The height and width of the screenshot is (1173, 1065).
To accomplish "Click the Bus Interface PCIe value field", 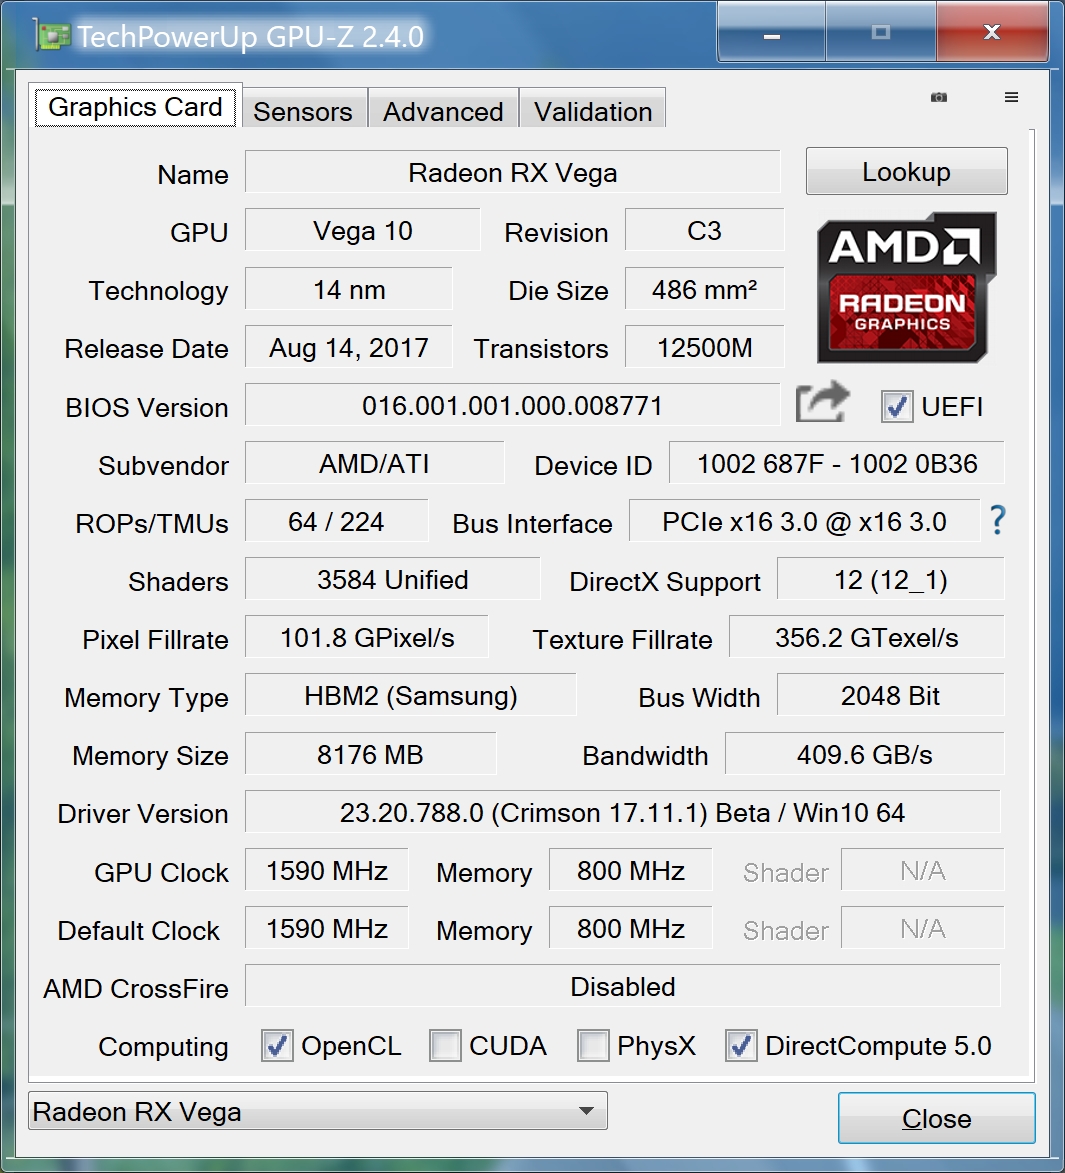I will (x=805, y=521).
